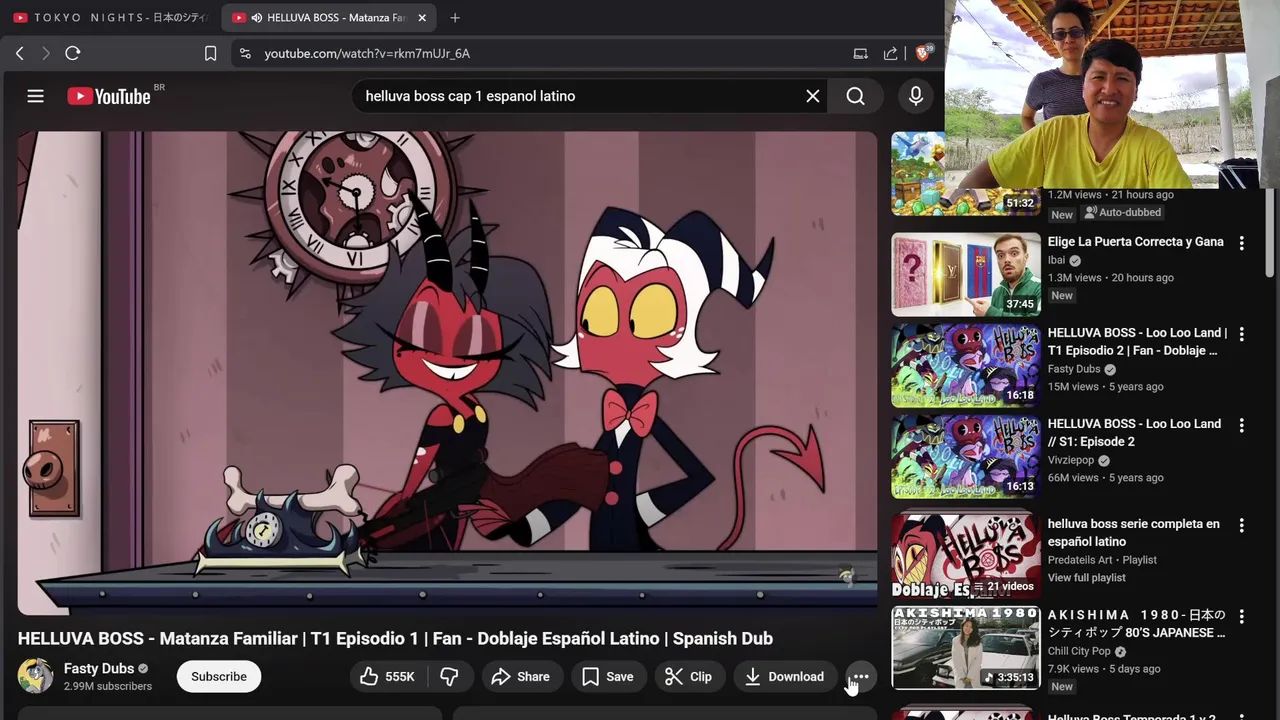Open a new tab with the plus button

(455, 17)
